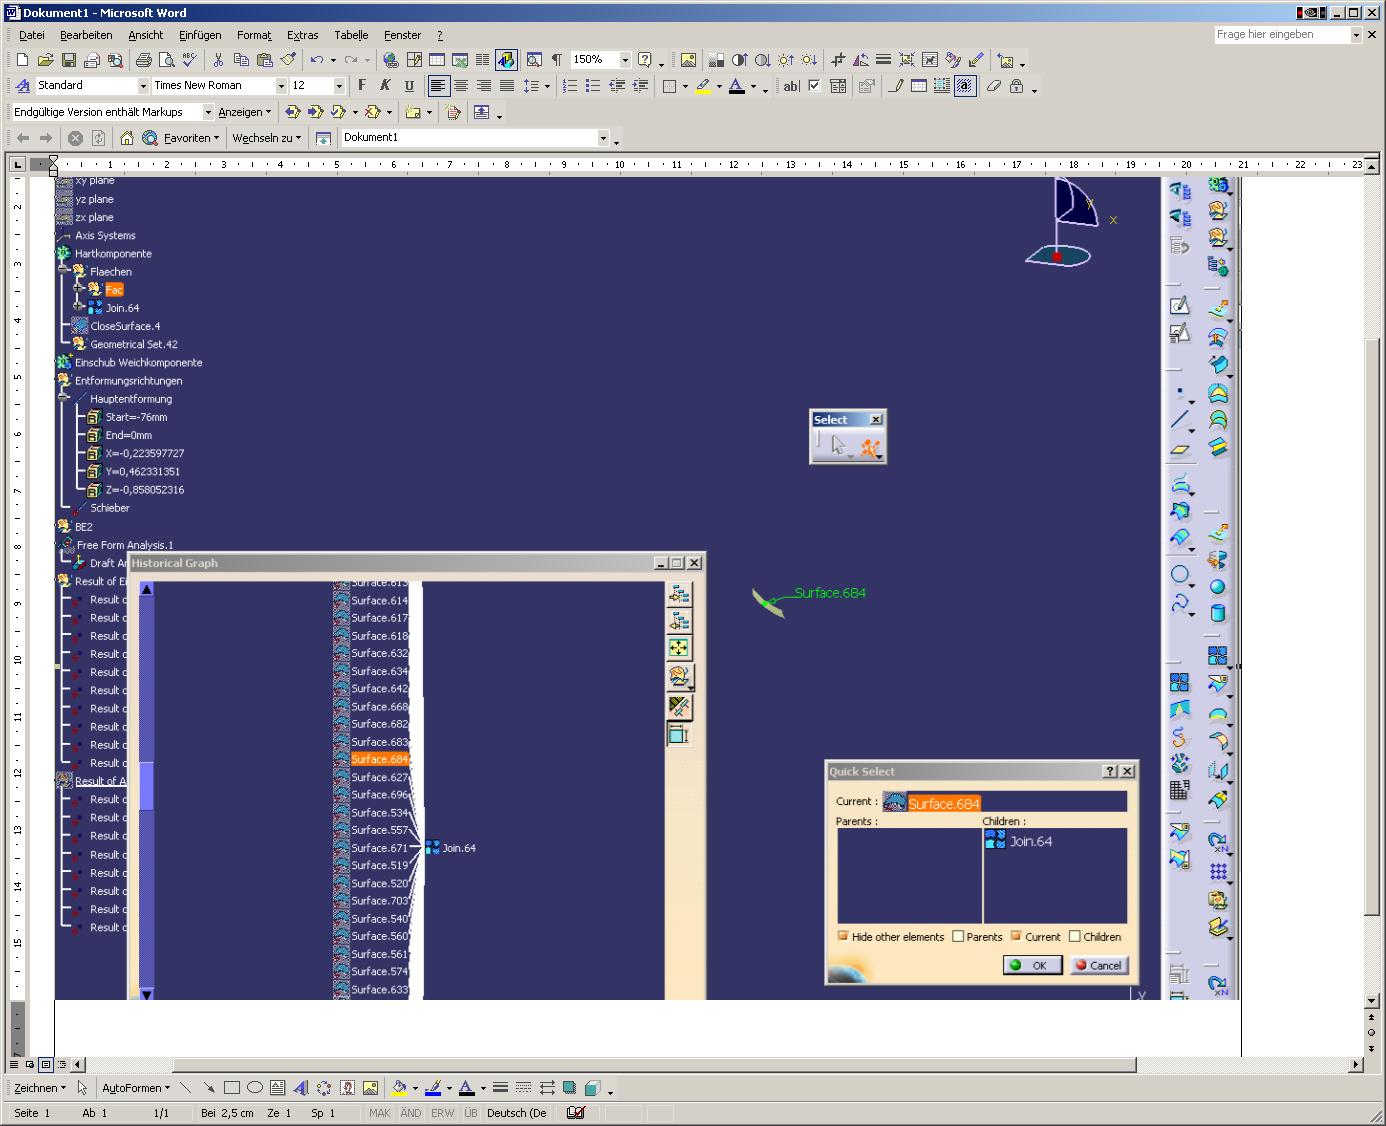Toggle form field shading button
The width and height of the screenshot is (1386, 1126).
pos(965,86)
